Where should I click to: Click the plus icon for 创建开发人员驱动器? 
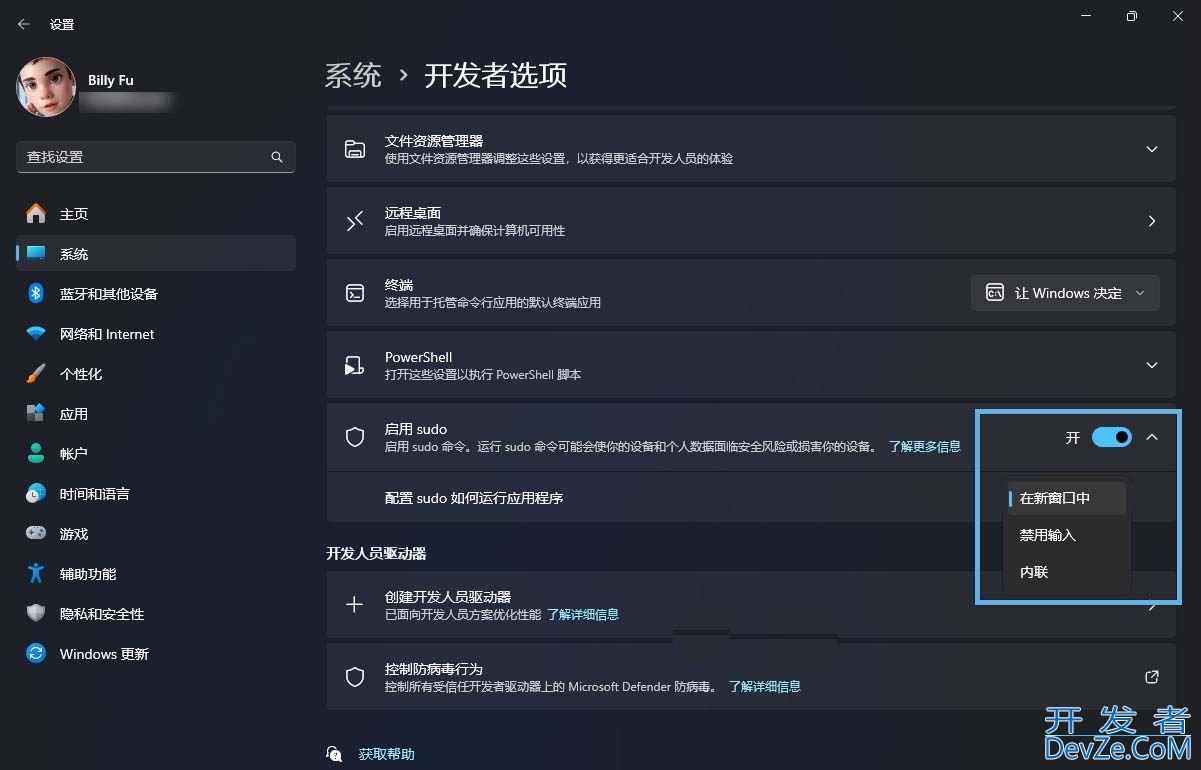(355, 605)
